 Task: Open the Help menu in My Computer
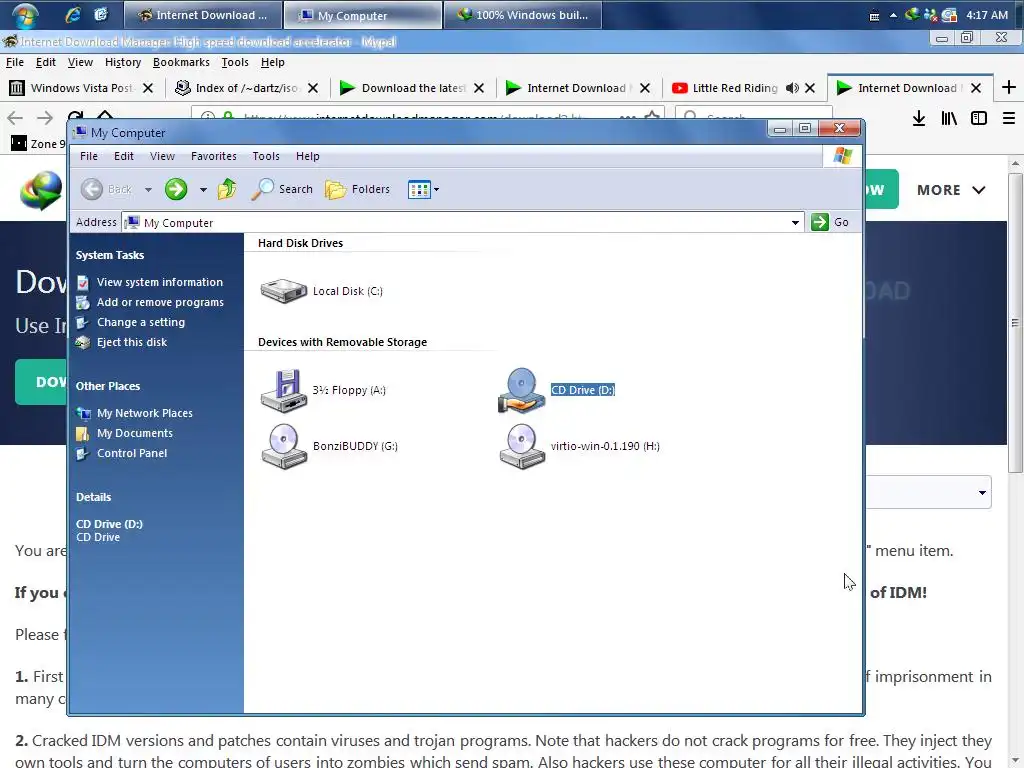(308, 156)
